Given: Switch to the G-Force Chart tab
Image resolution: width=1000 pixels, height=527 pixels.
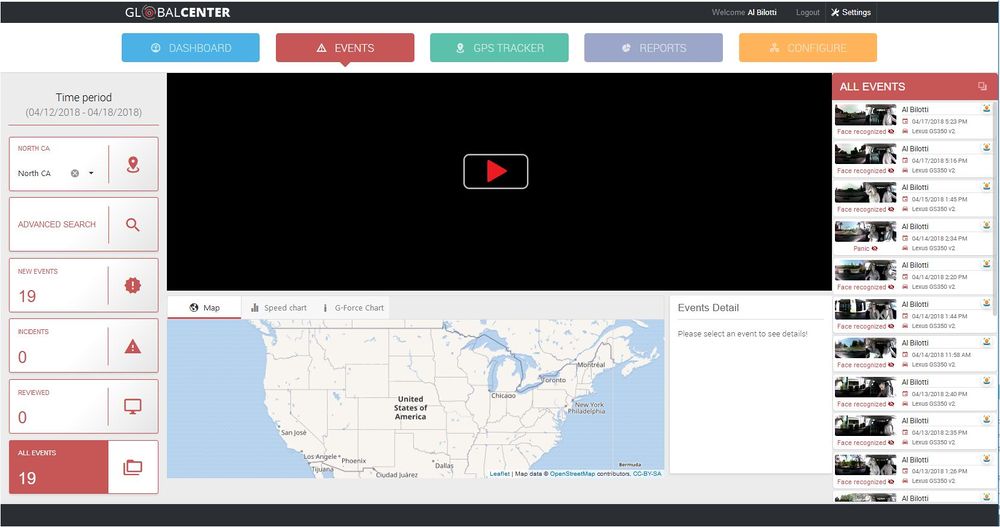Looking at the screenshot, I should (x=353, y=308).
